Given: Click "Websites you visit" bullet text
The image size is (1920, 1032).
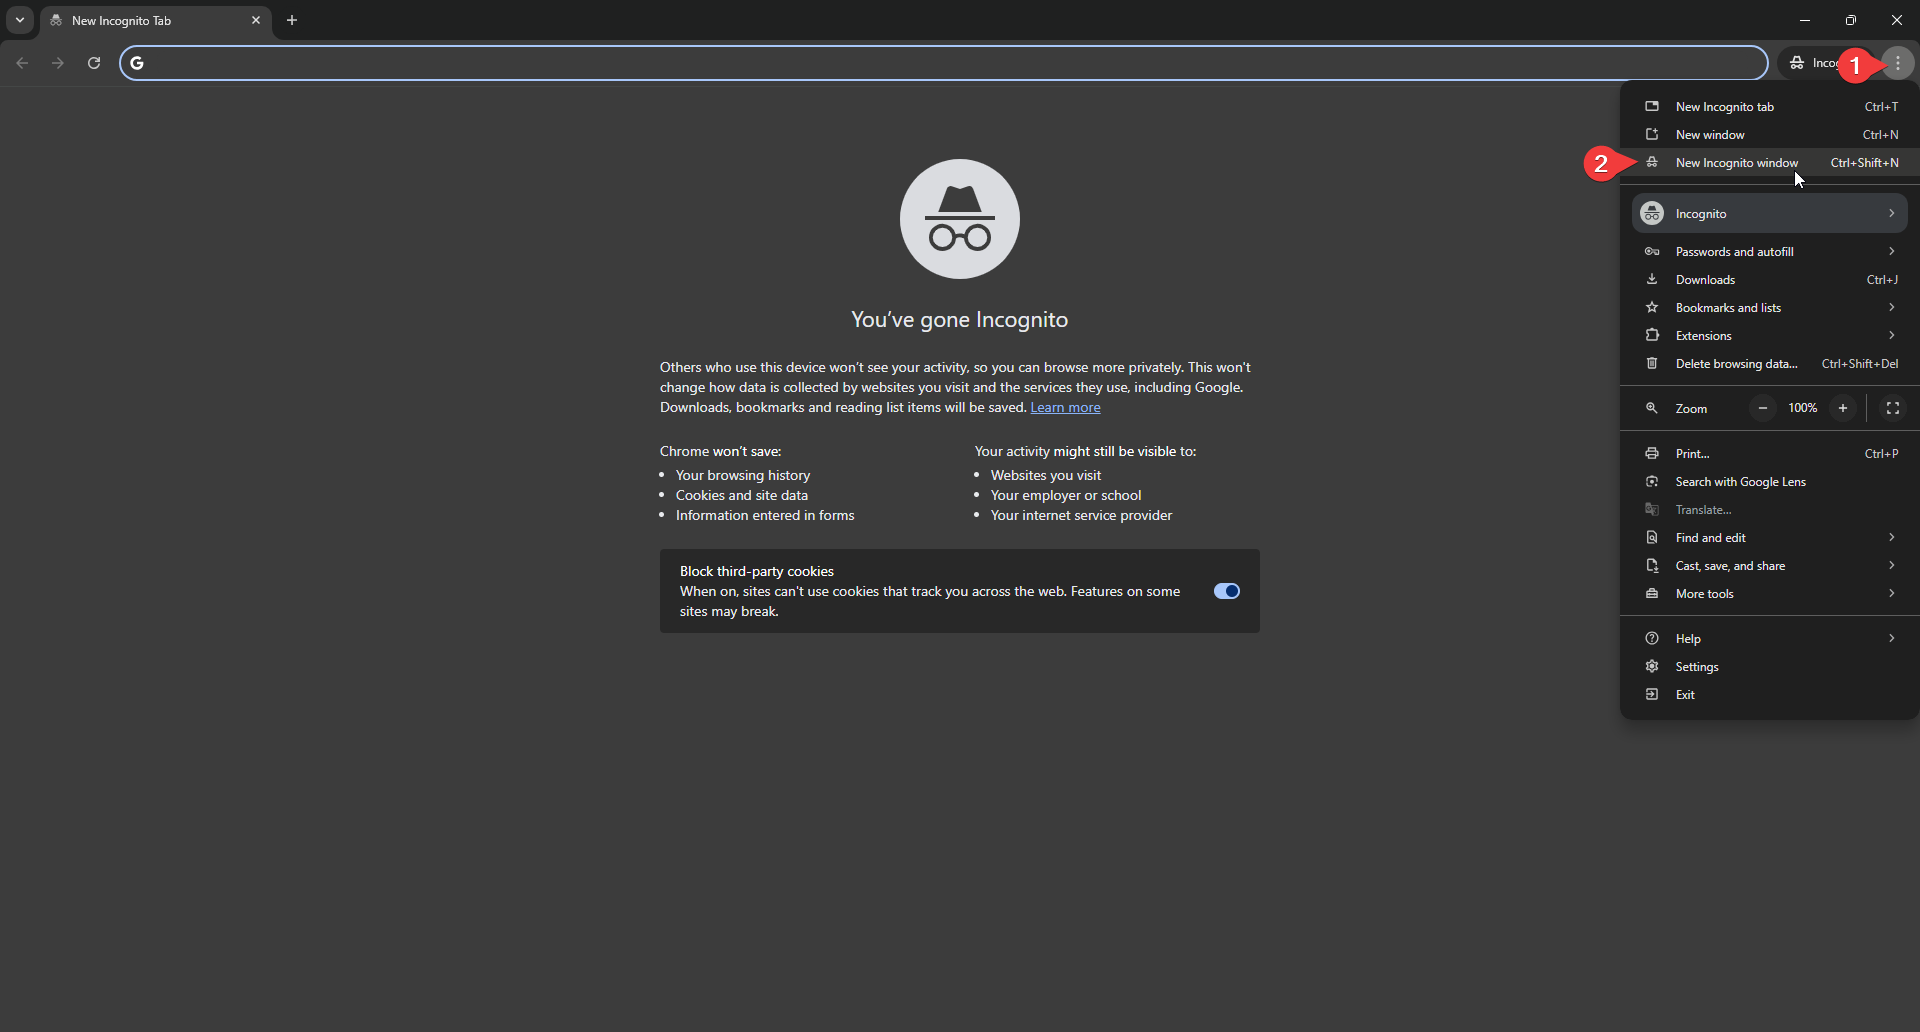Looking at the screenshot, I should (x=1046, y=476).
